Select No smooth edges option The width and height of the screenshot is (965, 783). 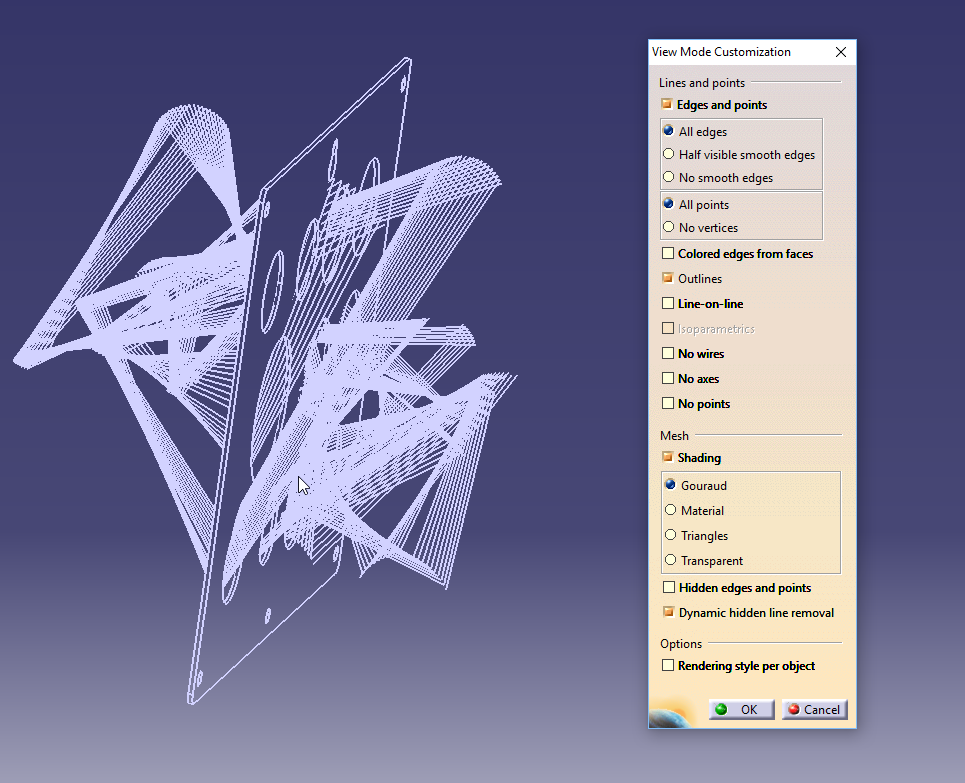coord(668,177)
